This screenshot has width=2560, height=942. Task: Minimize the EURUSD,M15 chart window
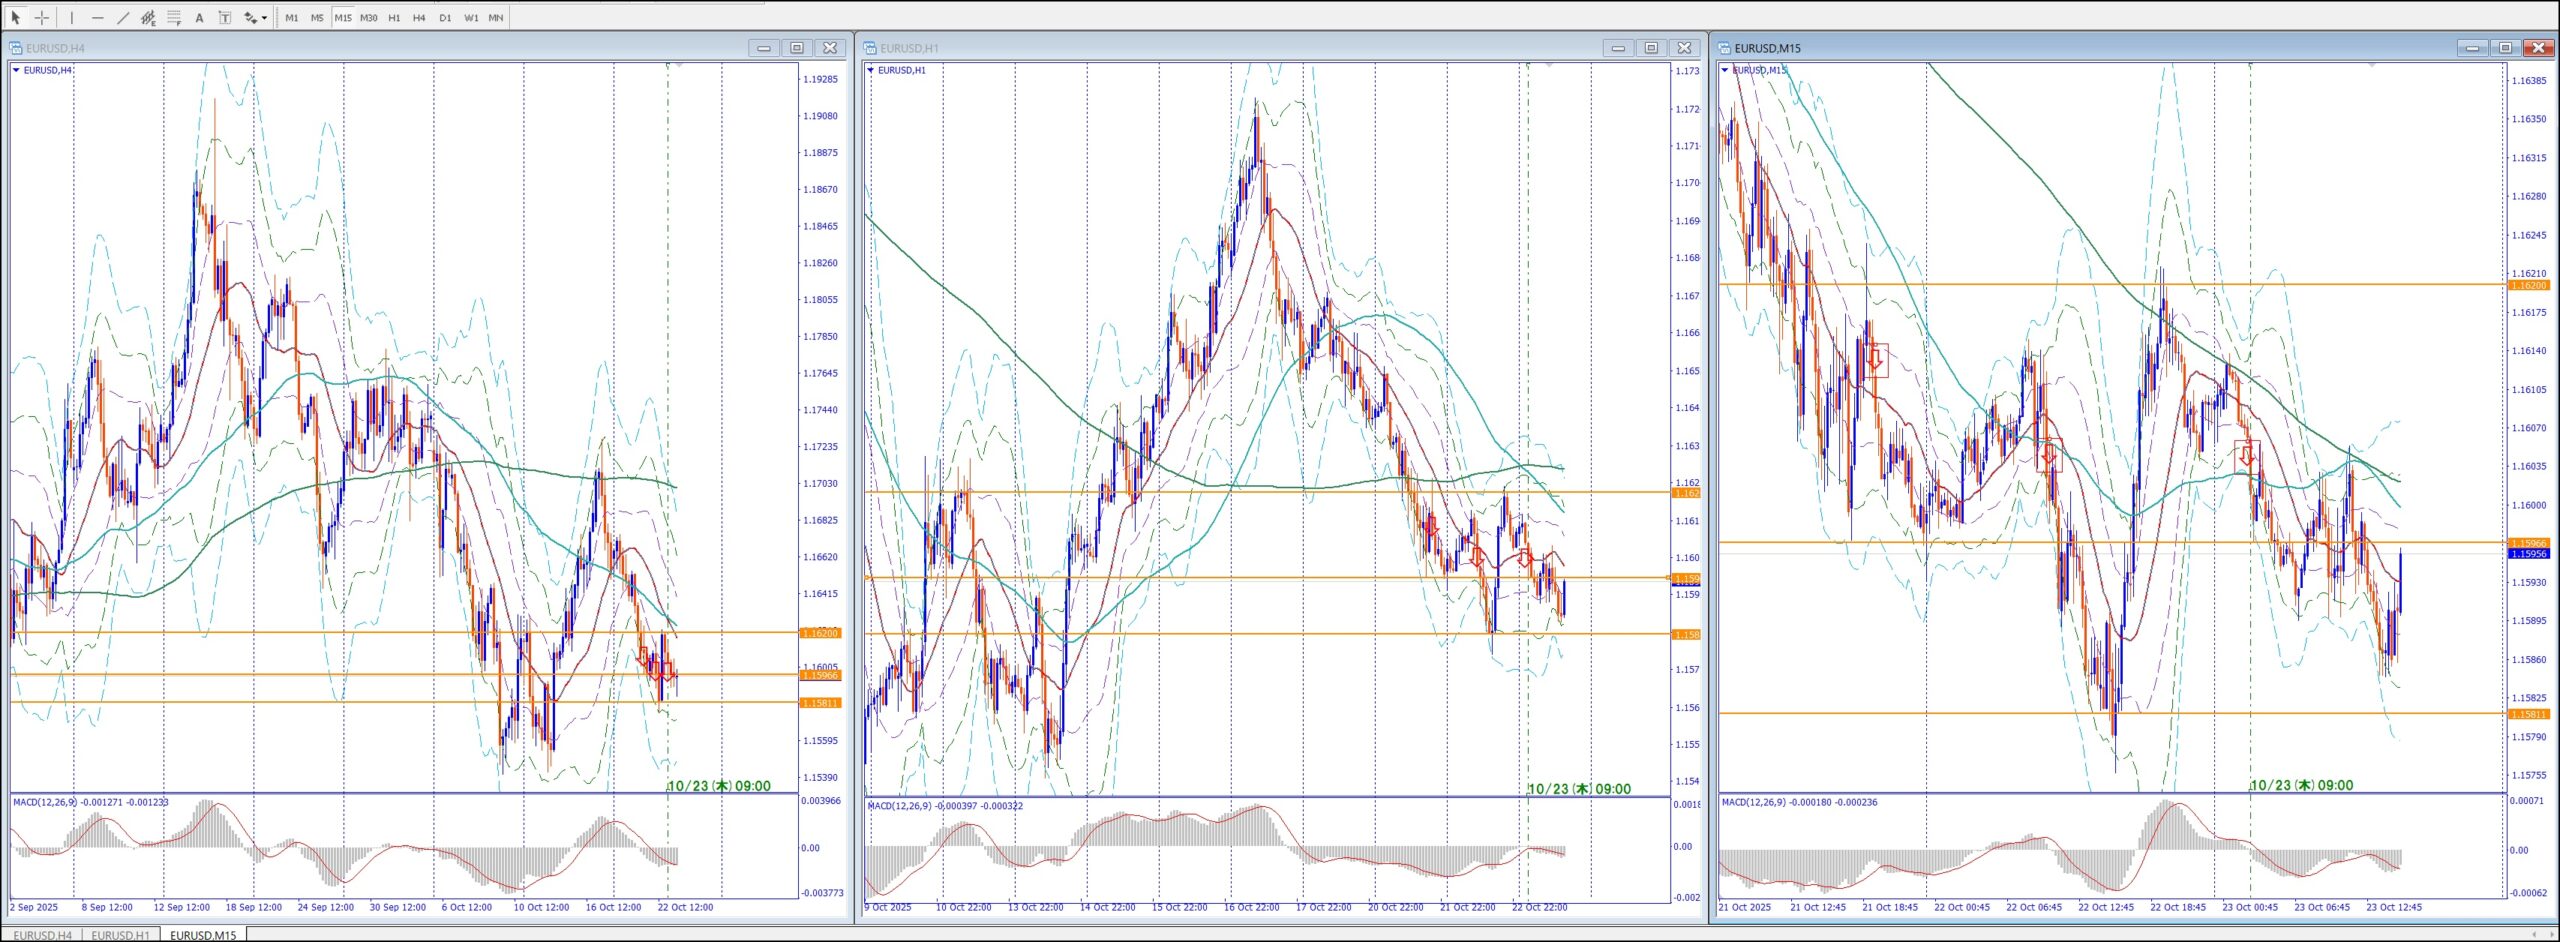point(2472,48)
